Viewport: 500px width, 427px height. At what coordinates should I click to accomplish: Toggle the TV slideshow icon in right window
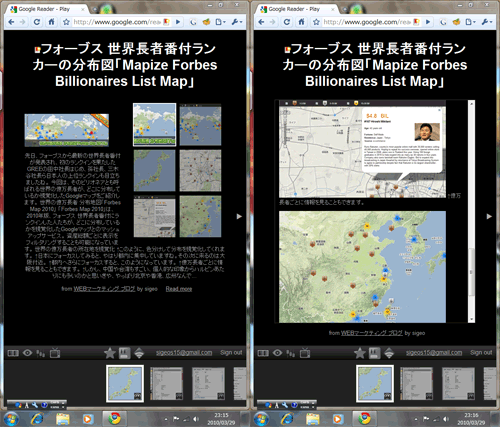[x=305, y=352]
